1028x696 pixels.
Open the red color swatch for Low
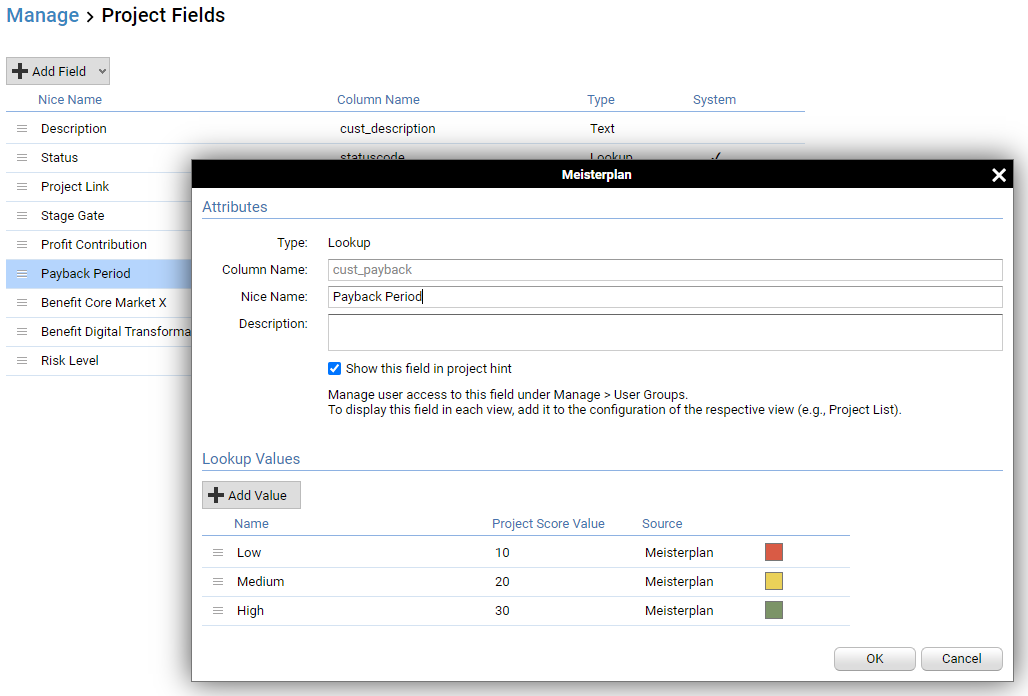tap(774, 552)
